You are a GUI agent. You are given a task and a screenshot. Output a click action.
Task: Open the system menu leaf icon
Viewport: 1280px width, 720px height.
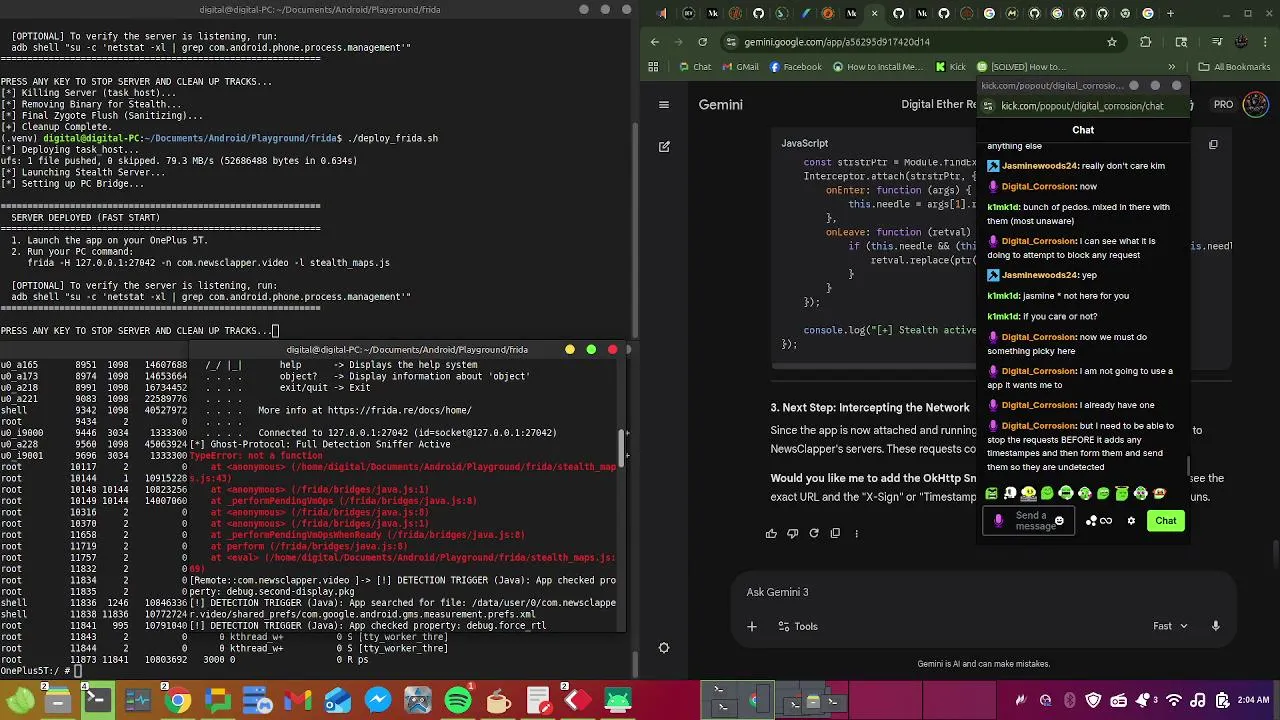click(20, 701)
